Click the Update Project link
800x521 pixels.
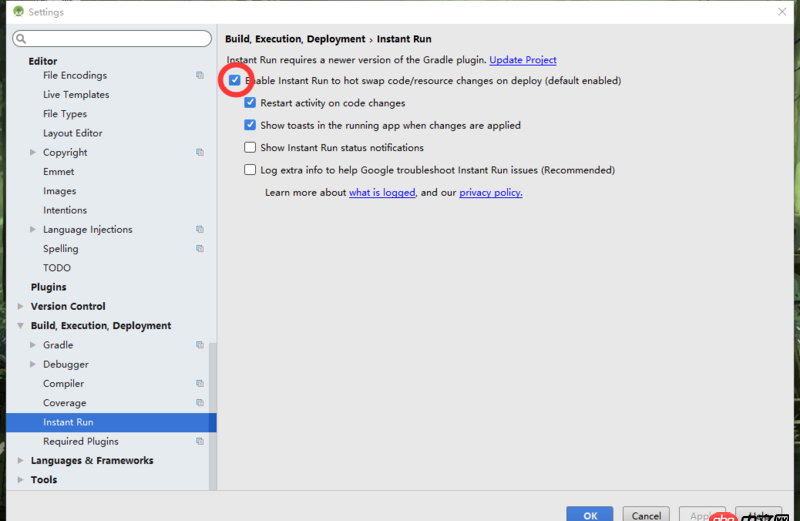click(522, 60)
